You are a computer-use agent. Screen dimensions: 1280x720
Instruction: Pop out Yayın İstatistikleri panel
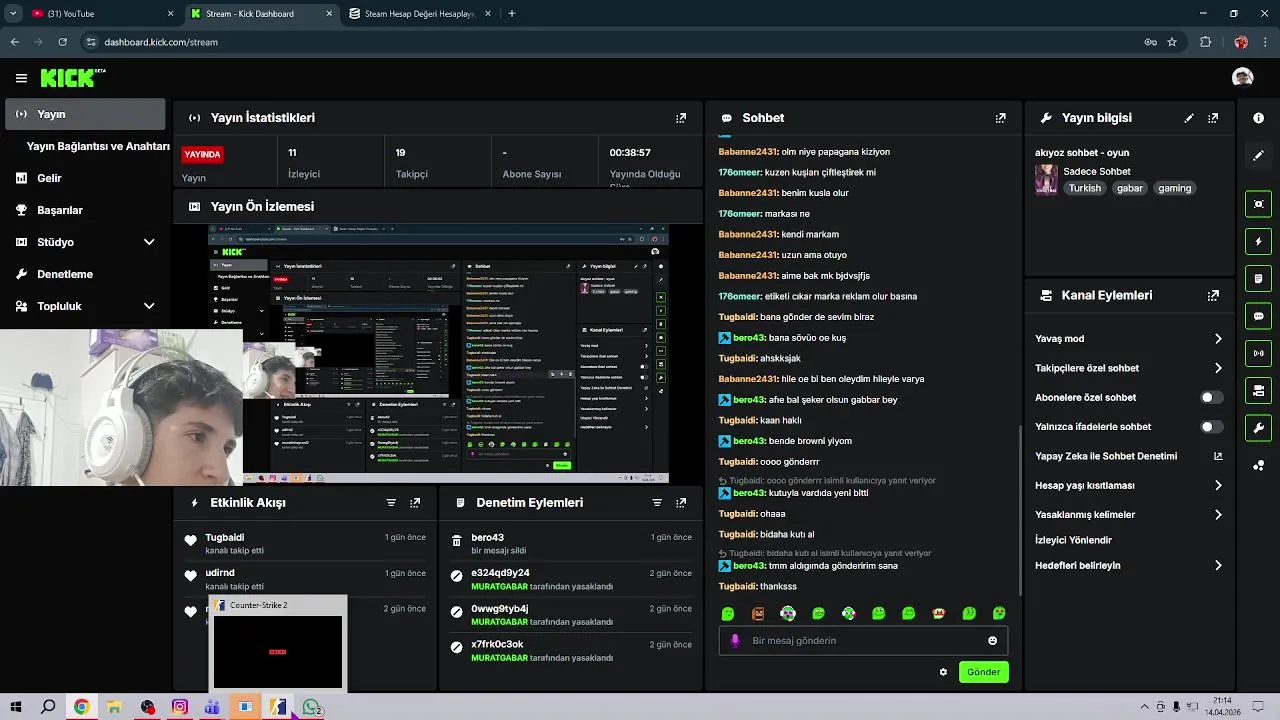[681, 118]
